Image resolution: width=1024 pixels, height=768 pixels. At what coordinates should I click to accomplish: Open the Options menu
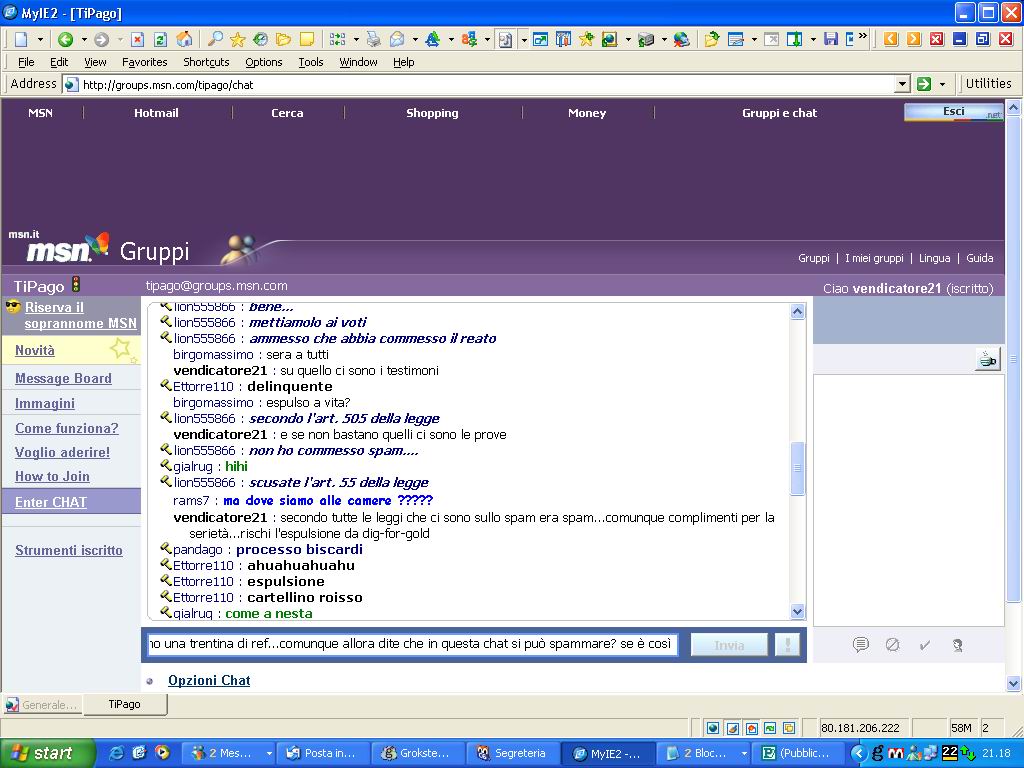pos(264,62)
